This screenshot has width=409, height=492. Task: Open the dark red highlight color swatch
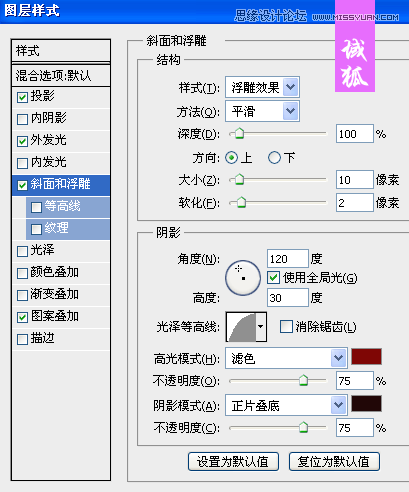(x=366, y=357)
